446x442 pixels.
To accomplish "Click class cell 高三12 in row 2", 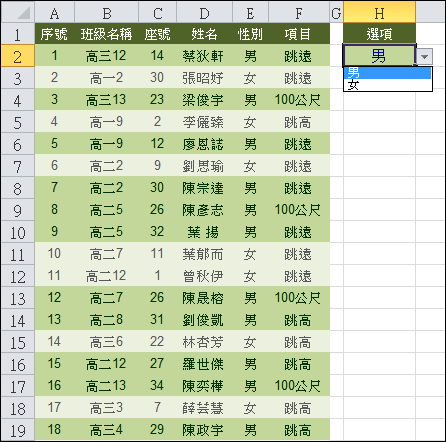I will [106, 56].
